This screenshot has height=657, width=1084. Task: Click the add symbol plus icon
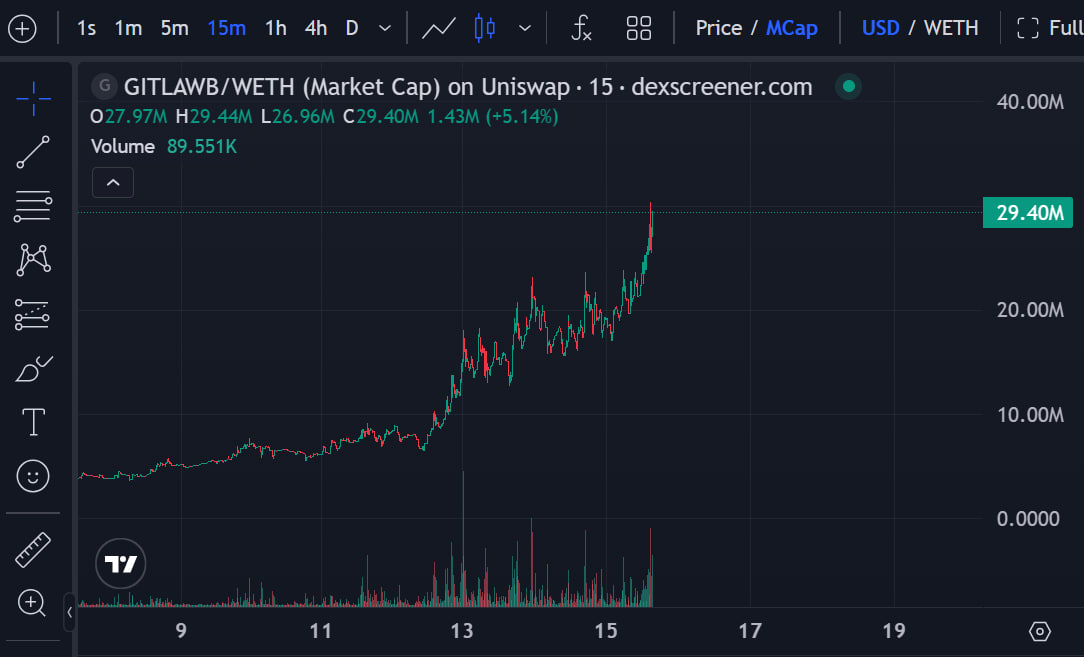click(x=22, y=29)
